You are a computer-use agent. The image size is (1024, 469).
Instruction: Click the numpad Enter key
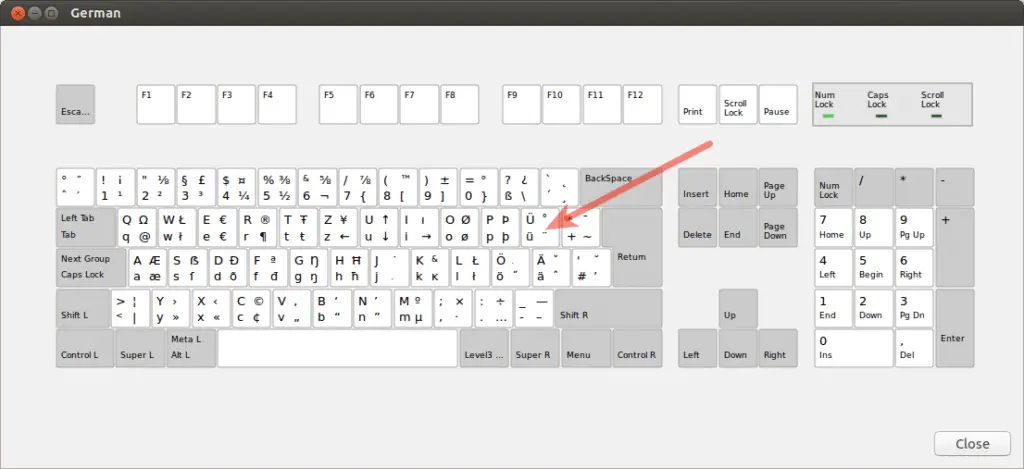(955, 328)
